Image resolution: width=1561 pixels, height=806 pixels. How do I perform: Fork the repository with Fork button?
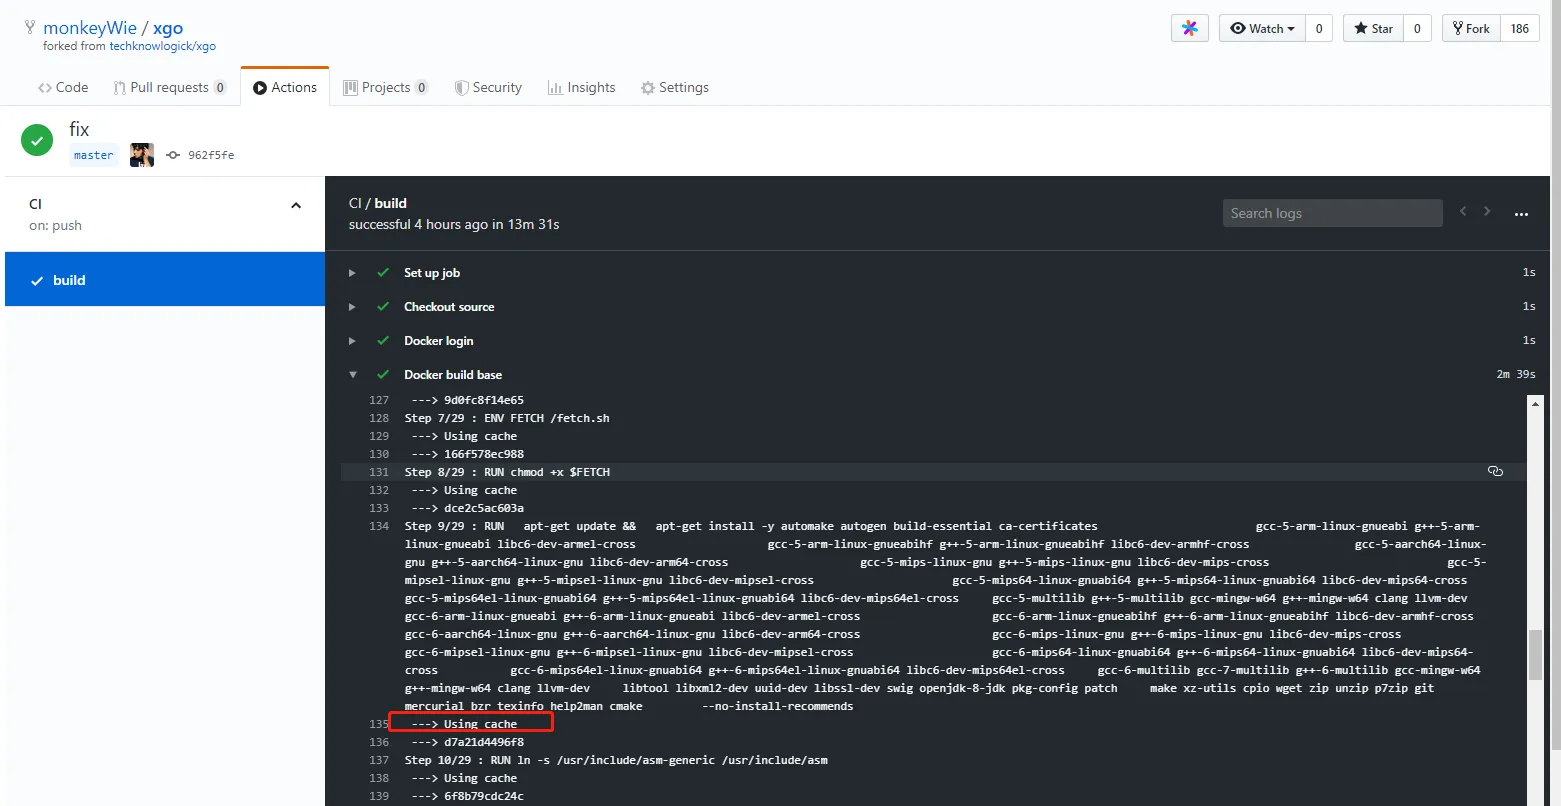pos(1471,29)
